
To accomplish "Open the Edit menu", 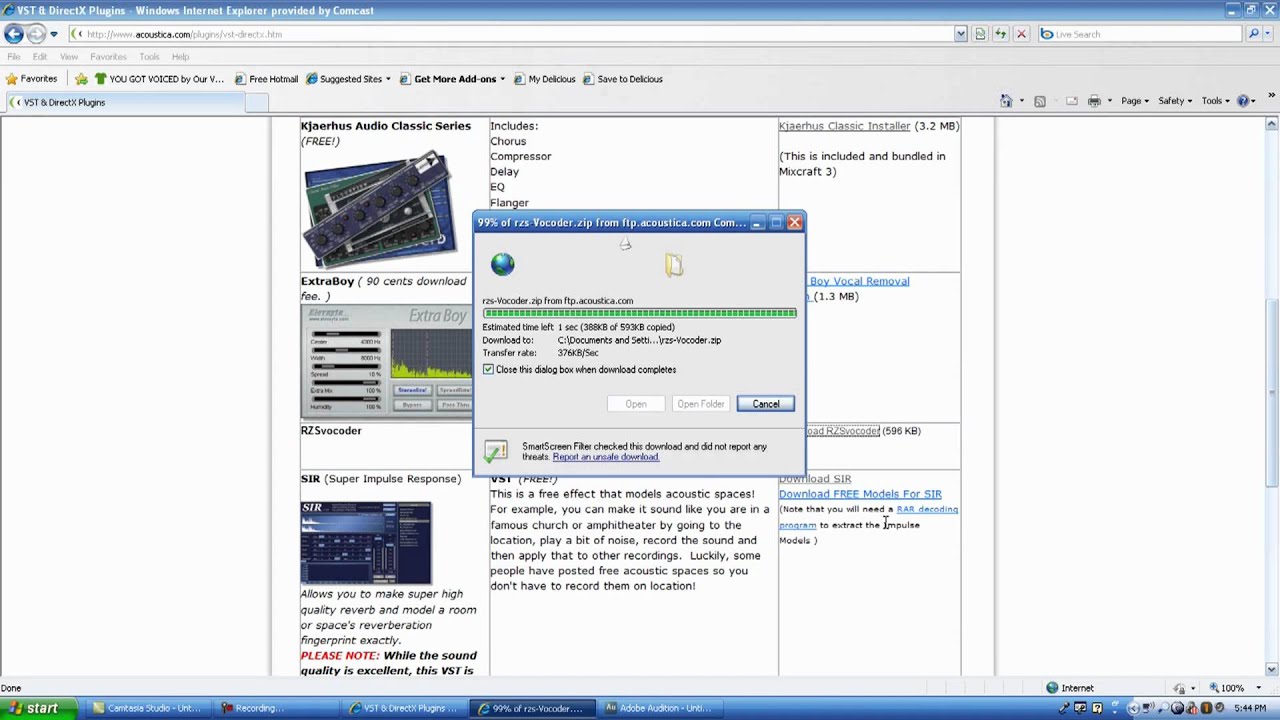I will (x=40, y=57).
